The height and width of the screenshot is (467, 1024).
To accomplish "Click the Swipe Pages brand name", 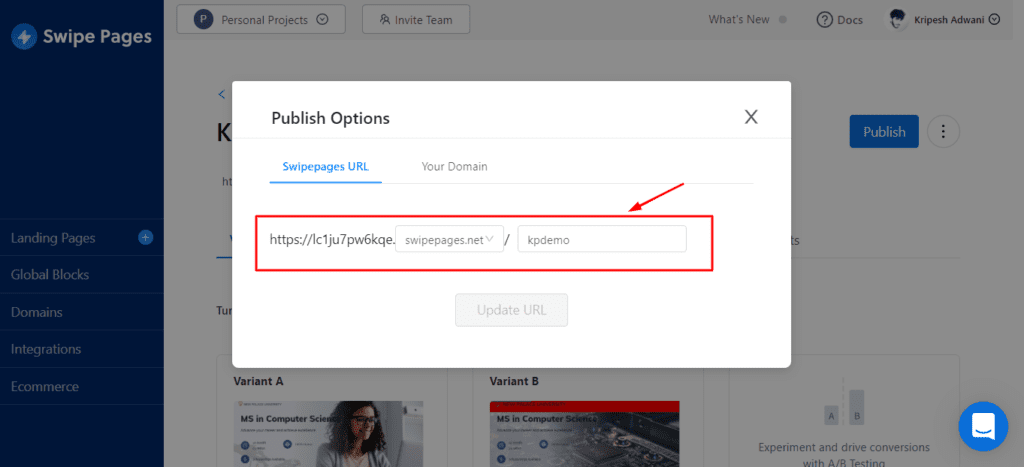I will tap(97, 37).
